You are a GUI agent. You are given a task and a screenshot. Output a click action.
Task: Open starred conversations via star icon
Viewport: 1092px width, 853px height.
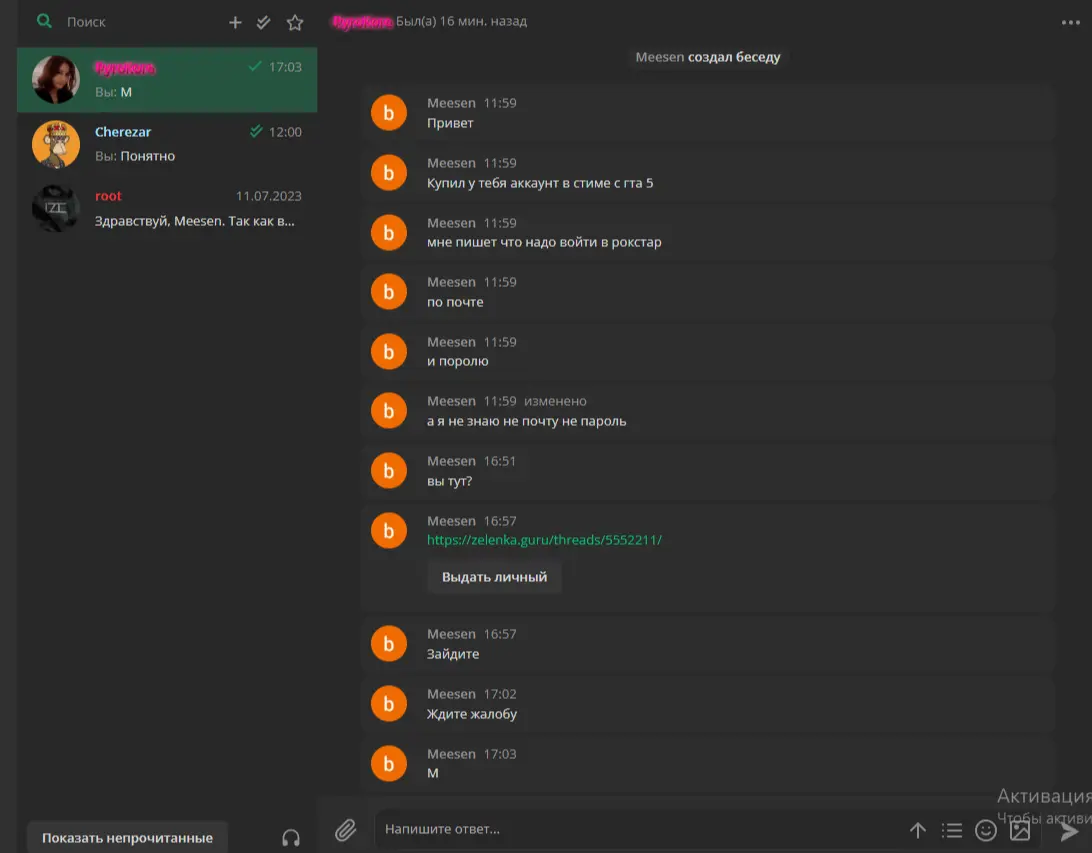coord(294,22)
